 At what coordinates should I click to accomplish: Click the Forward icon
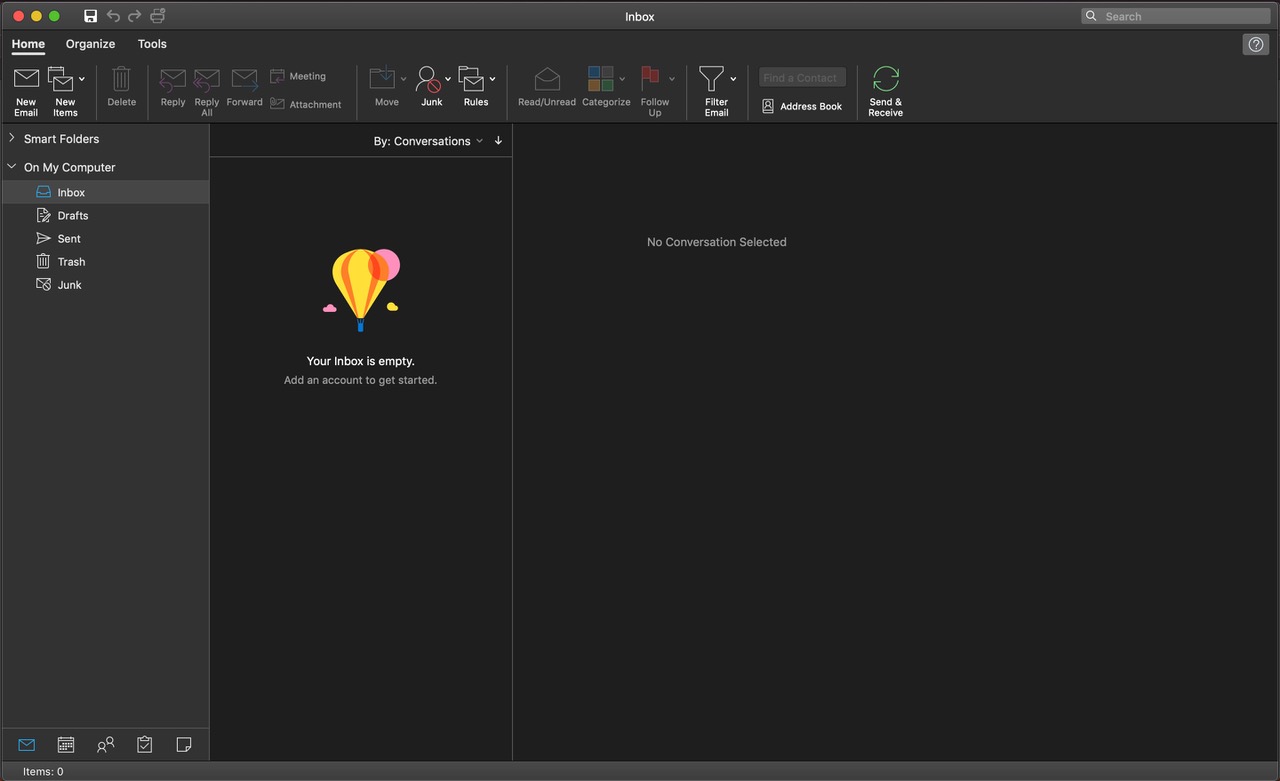(x=244, y=80)
